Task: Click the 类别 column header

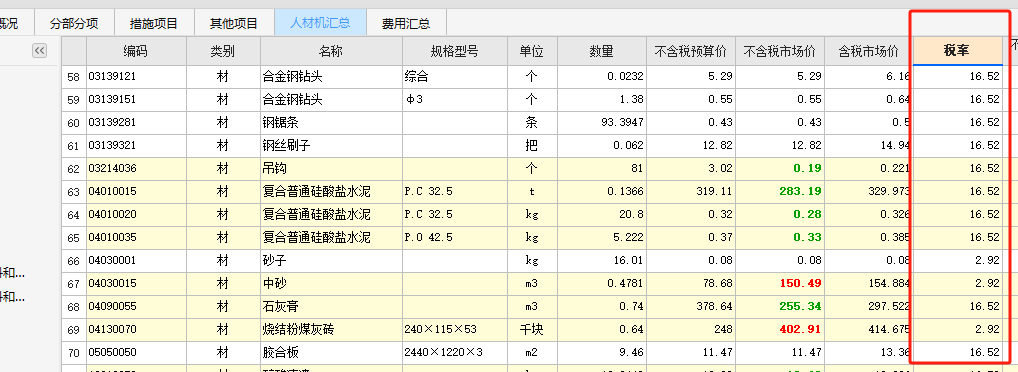Action: click(223, 51)
